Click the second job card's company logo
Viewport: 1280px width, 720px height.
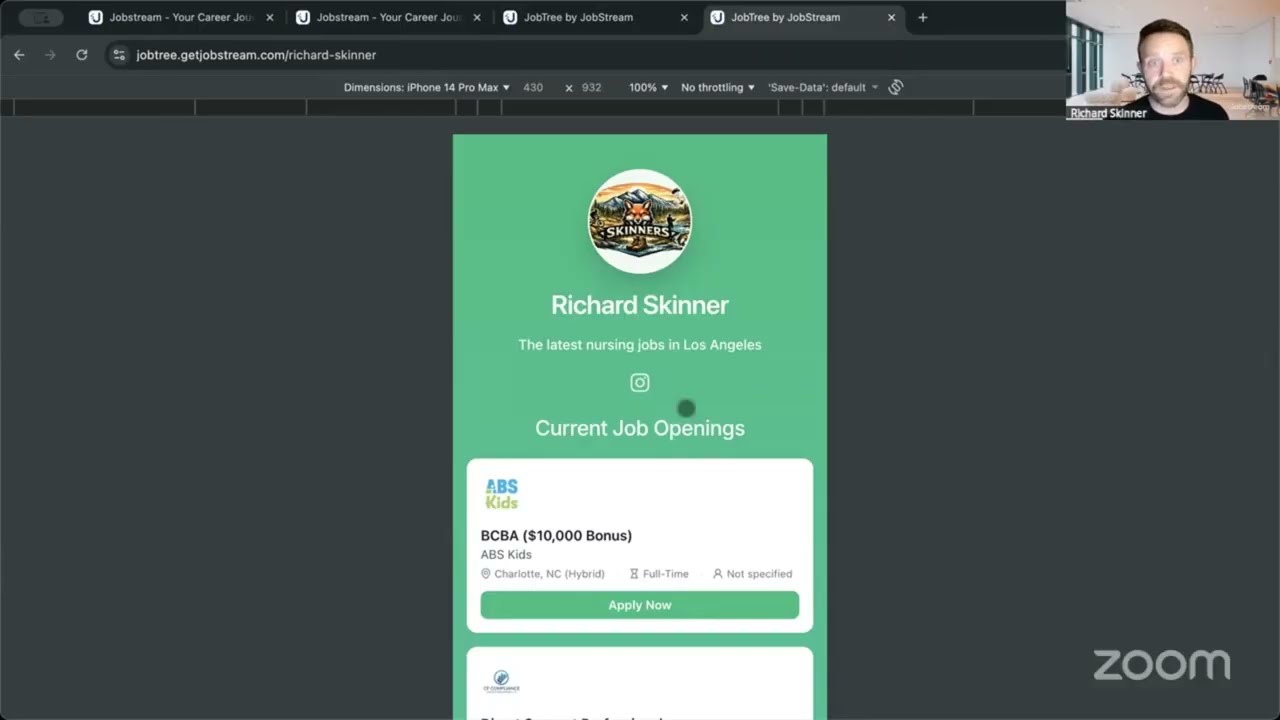(x=502, y=682)
